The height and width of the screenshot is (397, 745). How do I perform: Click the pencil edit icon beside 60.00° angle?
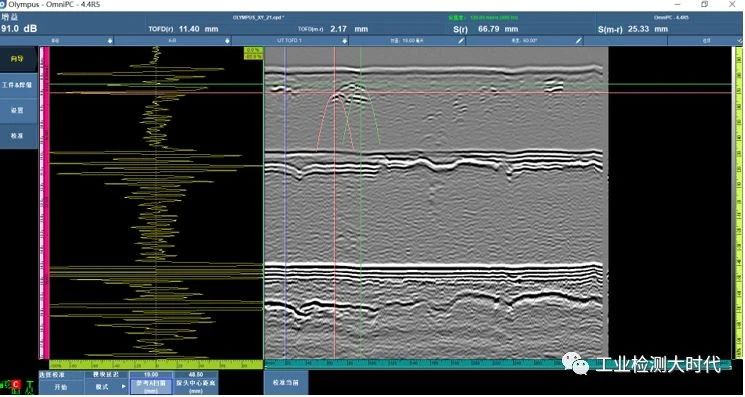pos(578,41)
